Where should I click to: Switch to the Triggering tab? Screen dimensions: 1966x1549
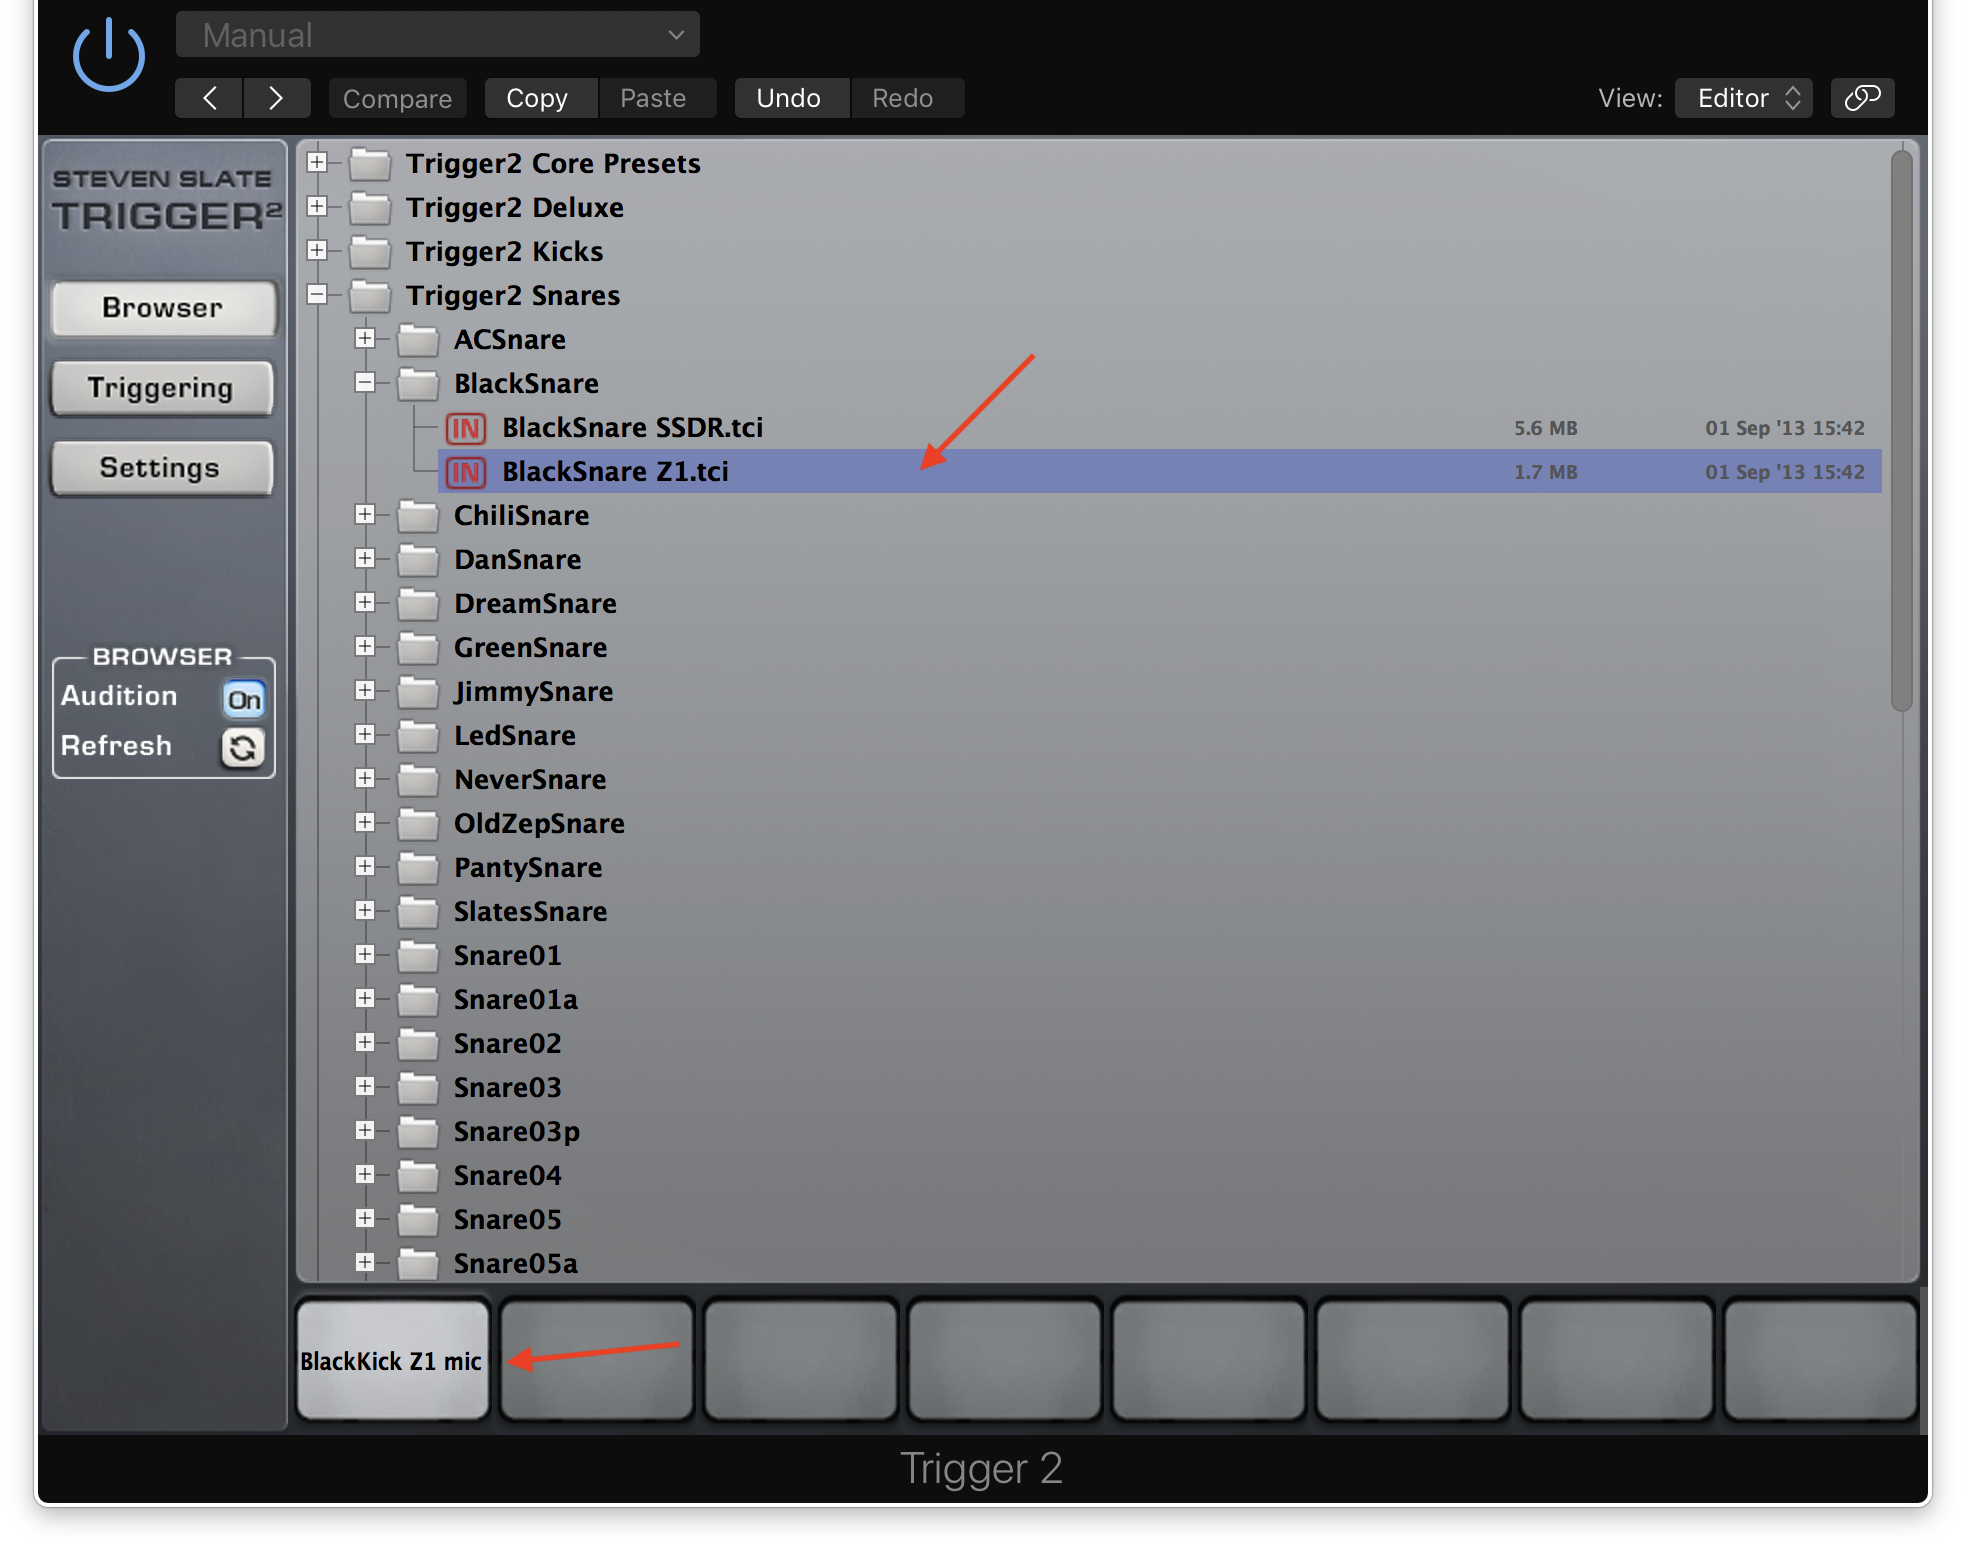tap(162, 388)
